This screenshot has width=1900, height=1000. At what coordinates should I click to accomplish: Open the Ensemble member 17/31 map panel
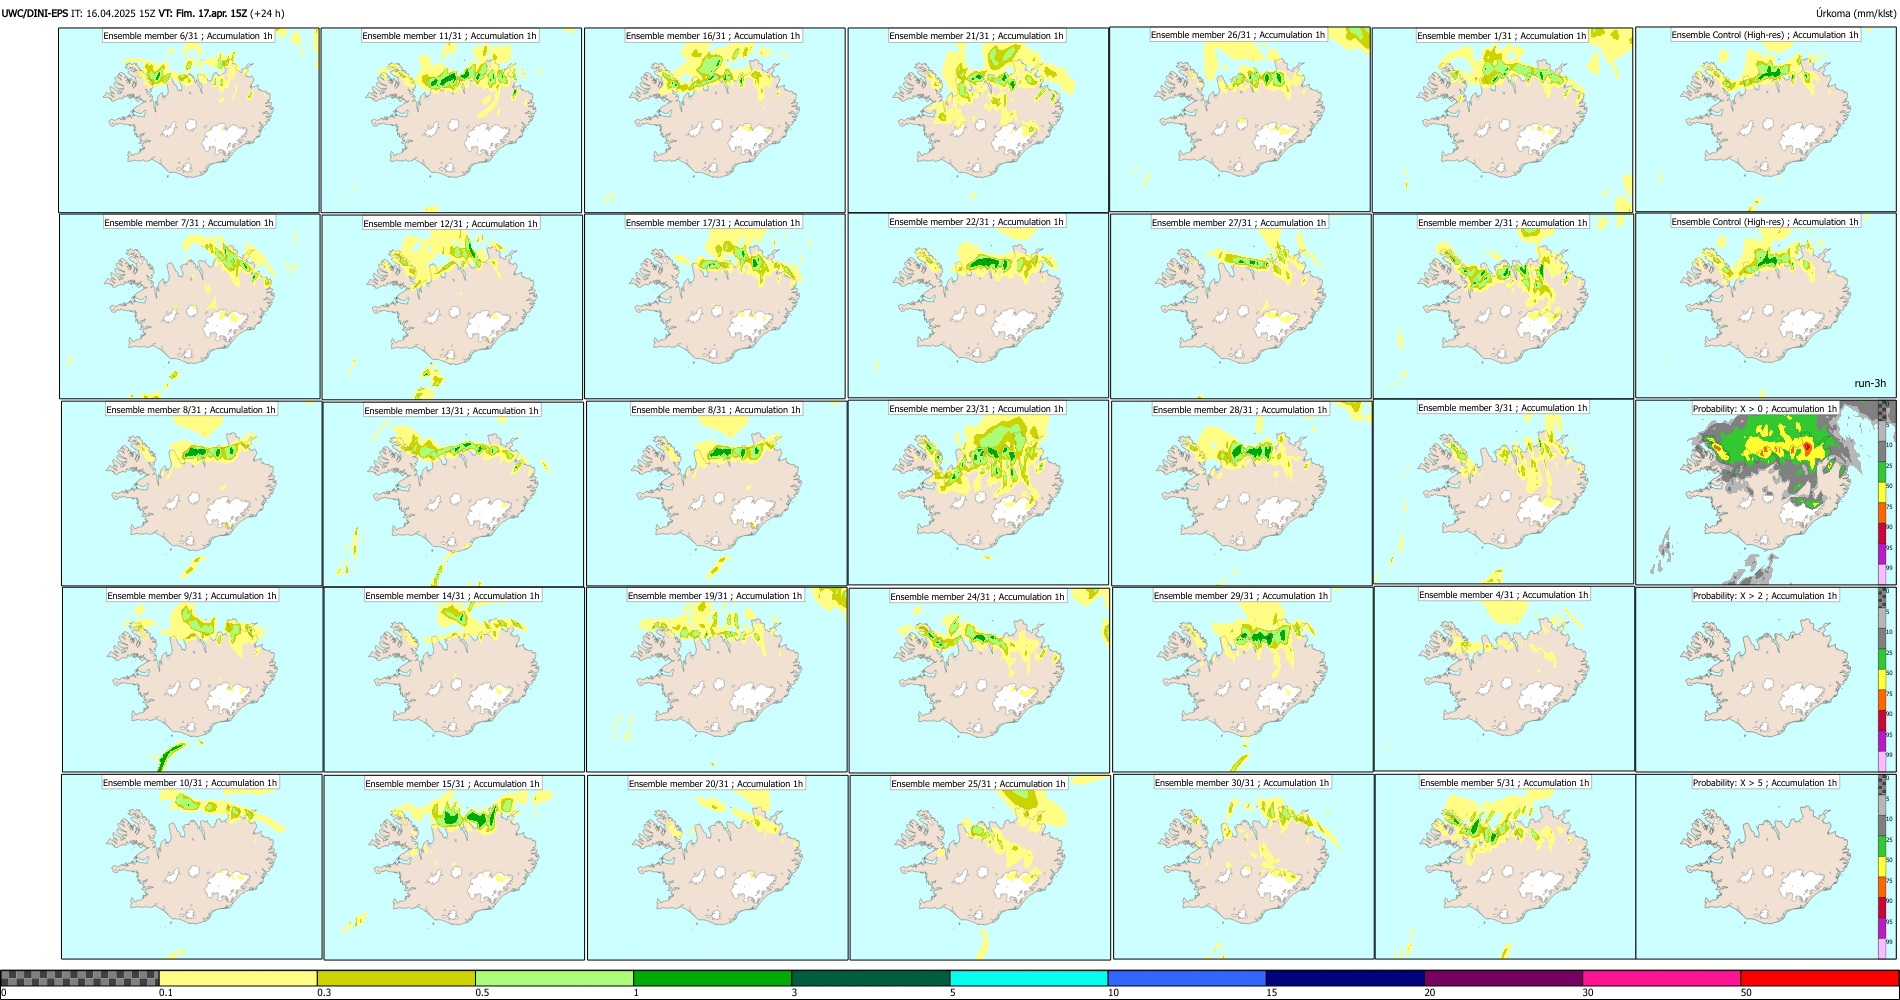point(715,307)
